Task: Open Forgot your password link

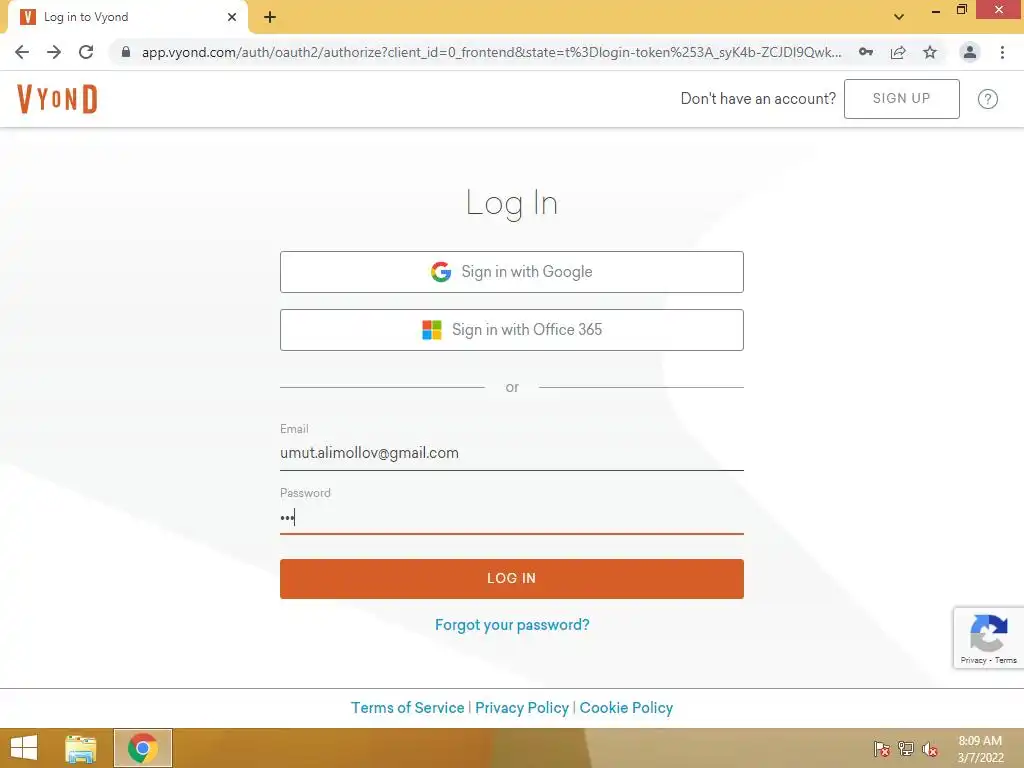Action: pos(512,625)
